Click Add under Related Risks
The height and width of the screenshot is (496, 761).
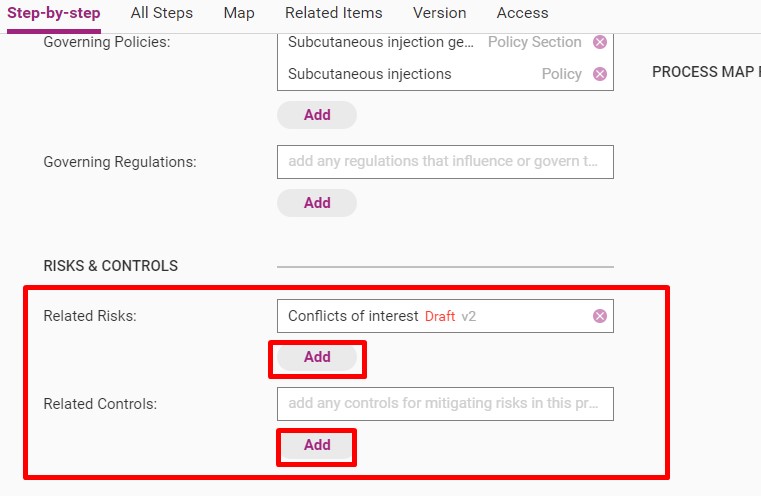tap(317, 357)
